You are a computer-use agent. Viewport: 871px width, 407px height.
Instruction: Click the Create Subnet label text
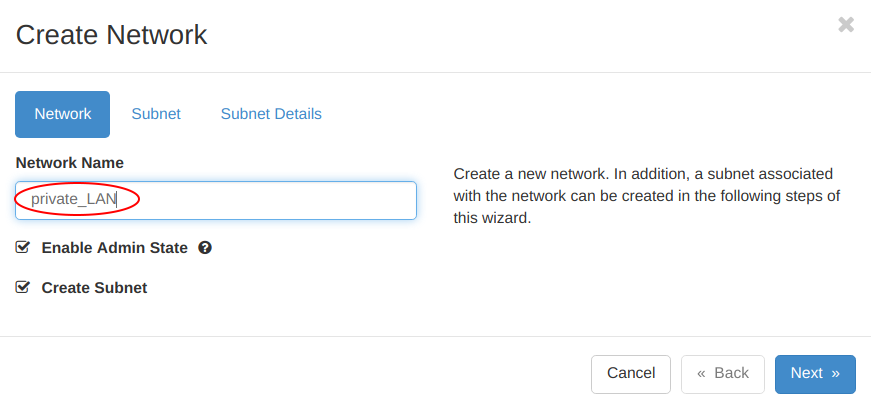click(x=94, y=288)
